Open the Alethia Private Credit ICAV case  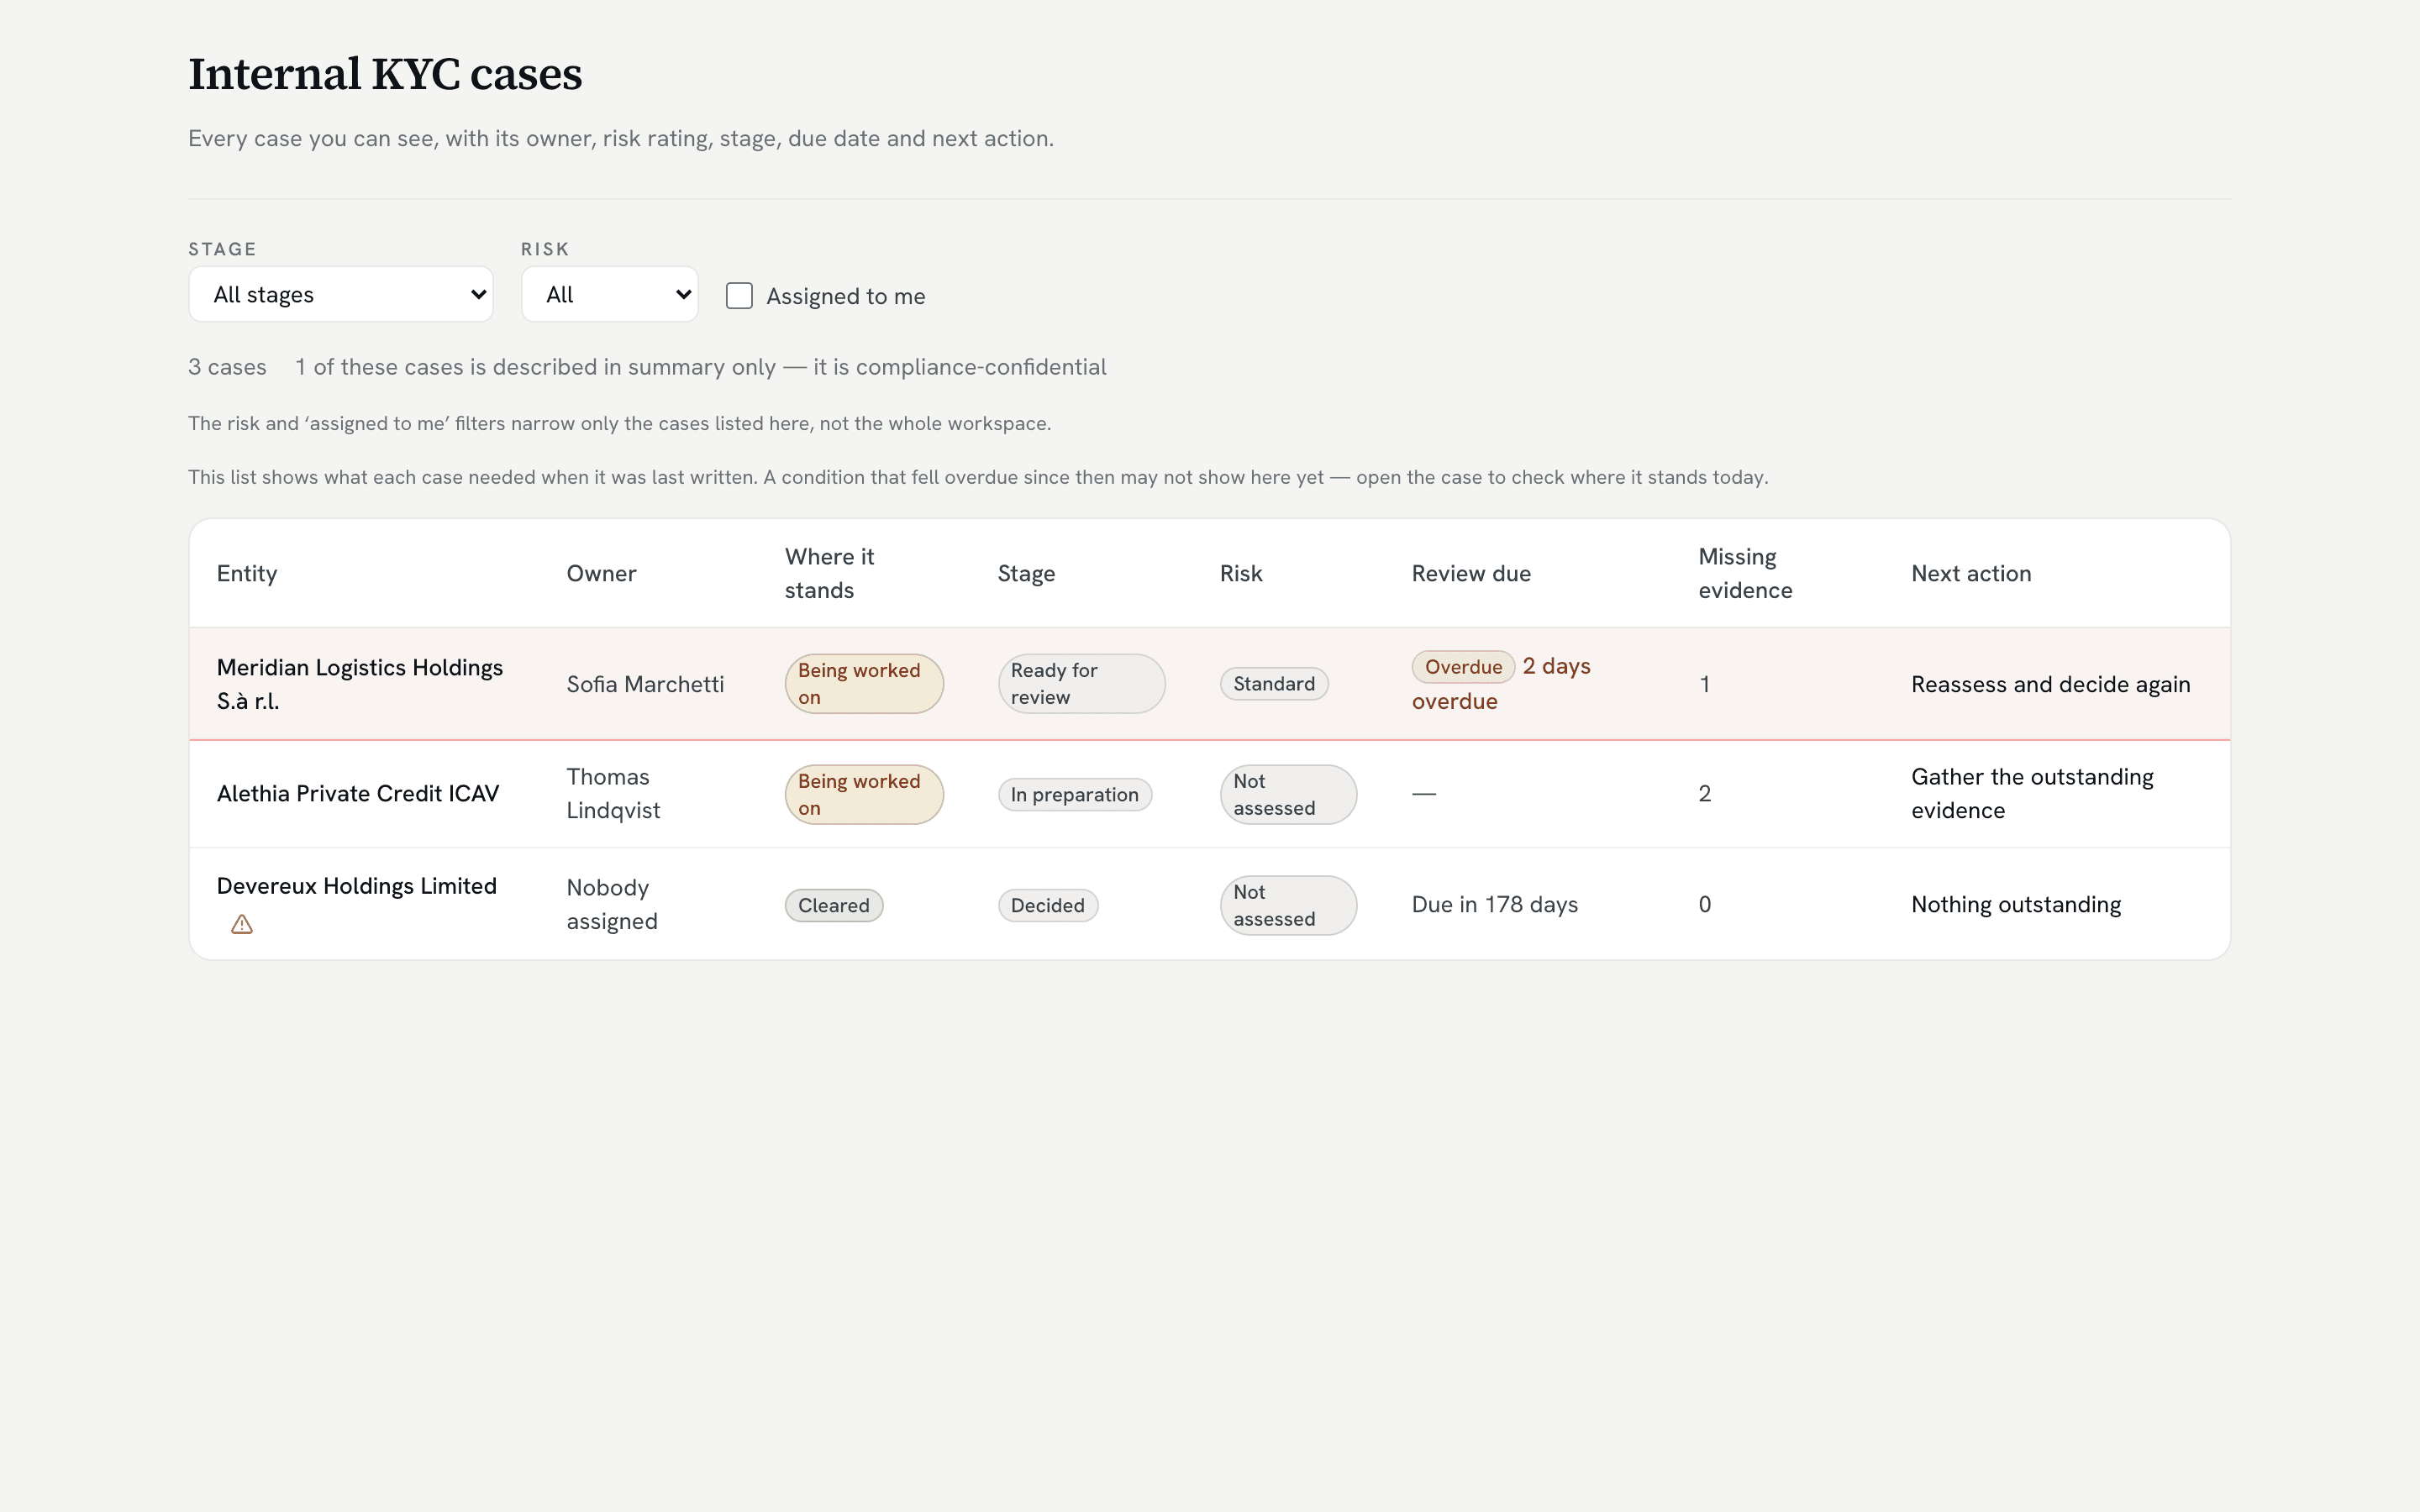(358, 793)
